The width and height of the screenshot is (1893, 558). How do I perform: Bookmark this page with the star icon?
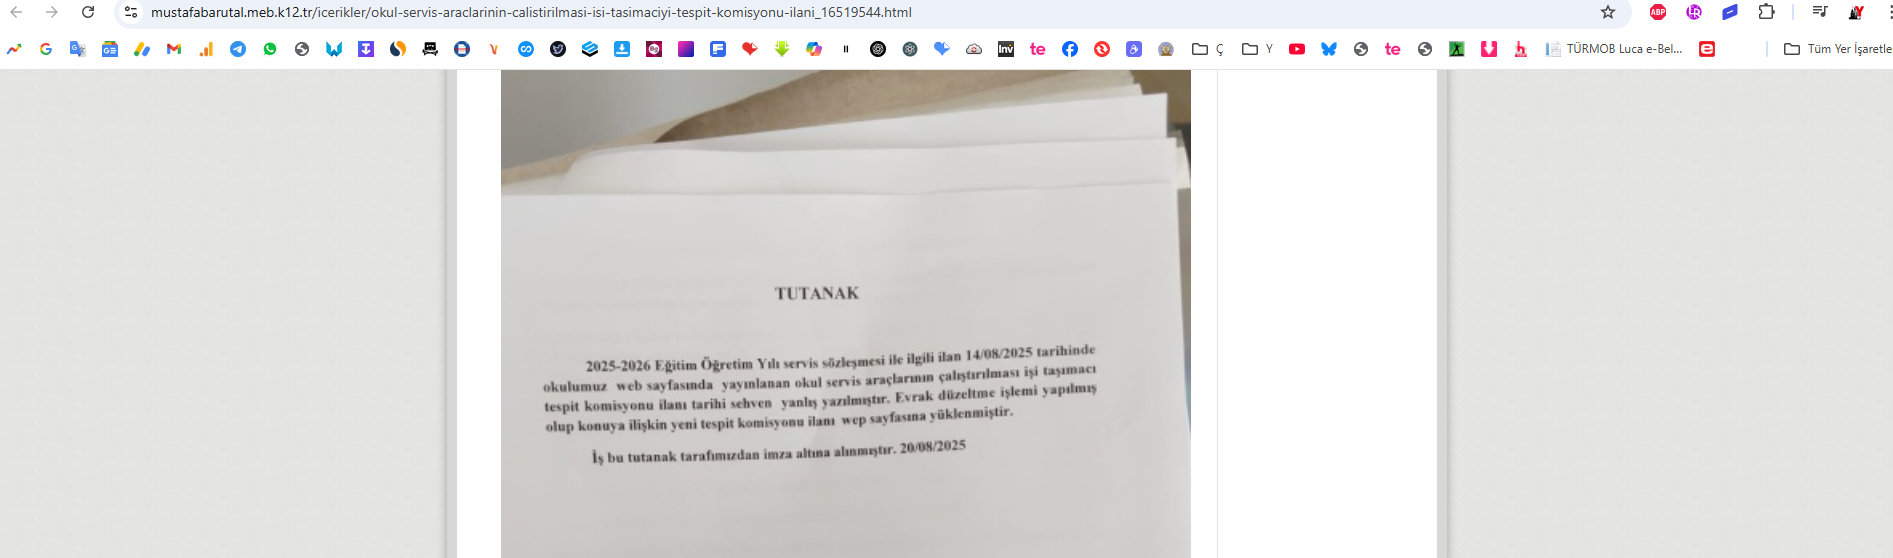tap(1608, 12)
